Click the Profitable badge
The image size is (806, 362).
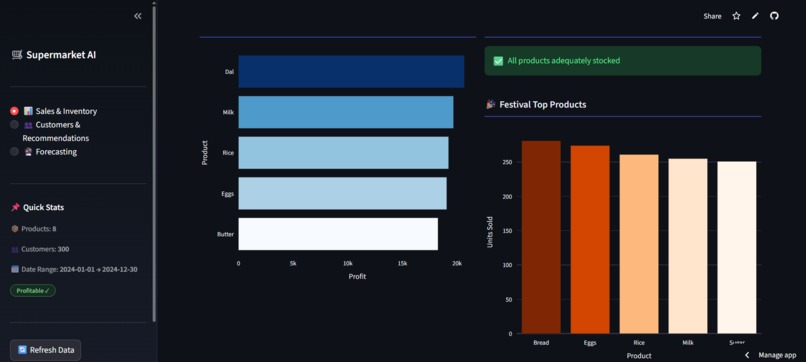tap(33, 291)
